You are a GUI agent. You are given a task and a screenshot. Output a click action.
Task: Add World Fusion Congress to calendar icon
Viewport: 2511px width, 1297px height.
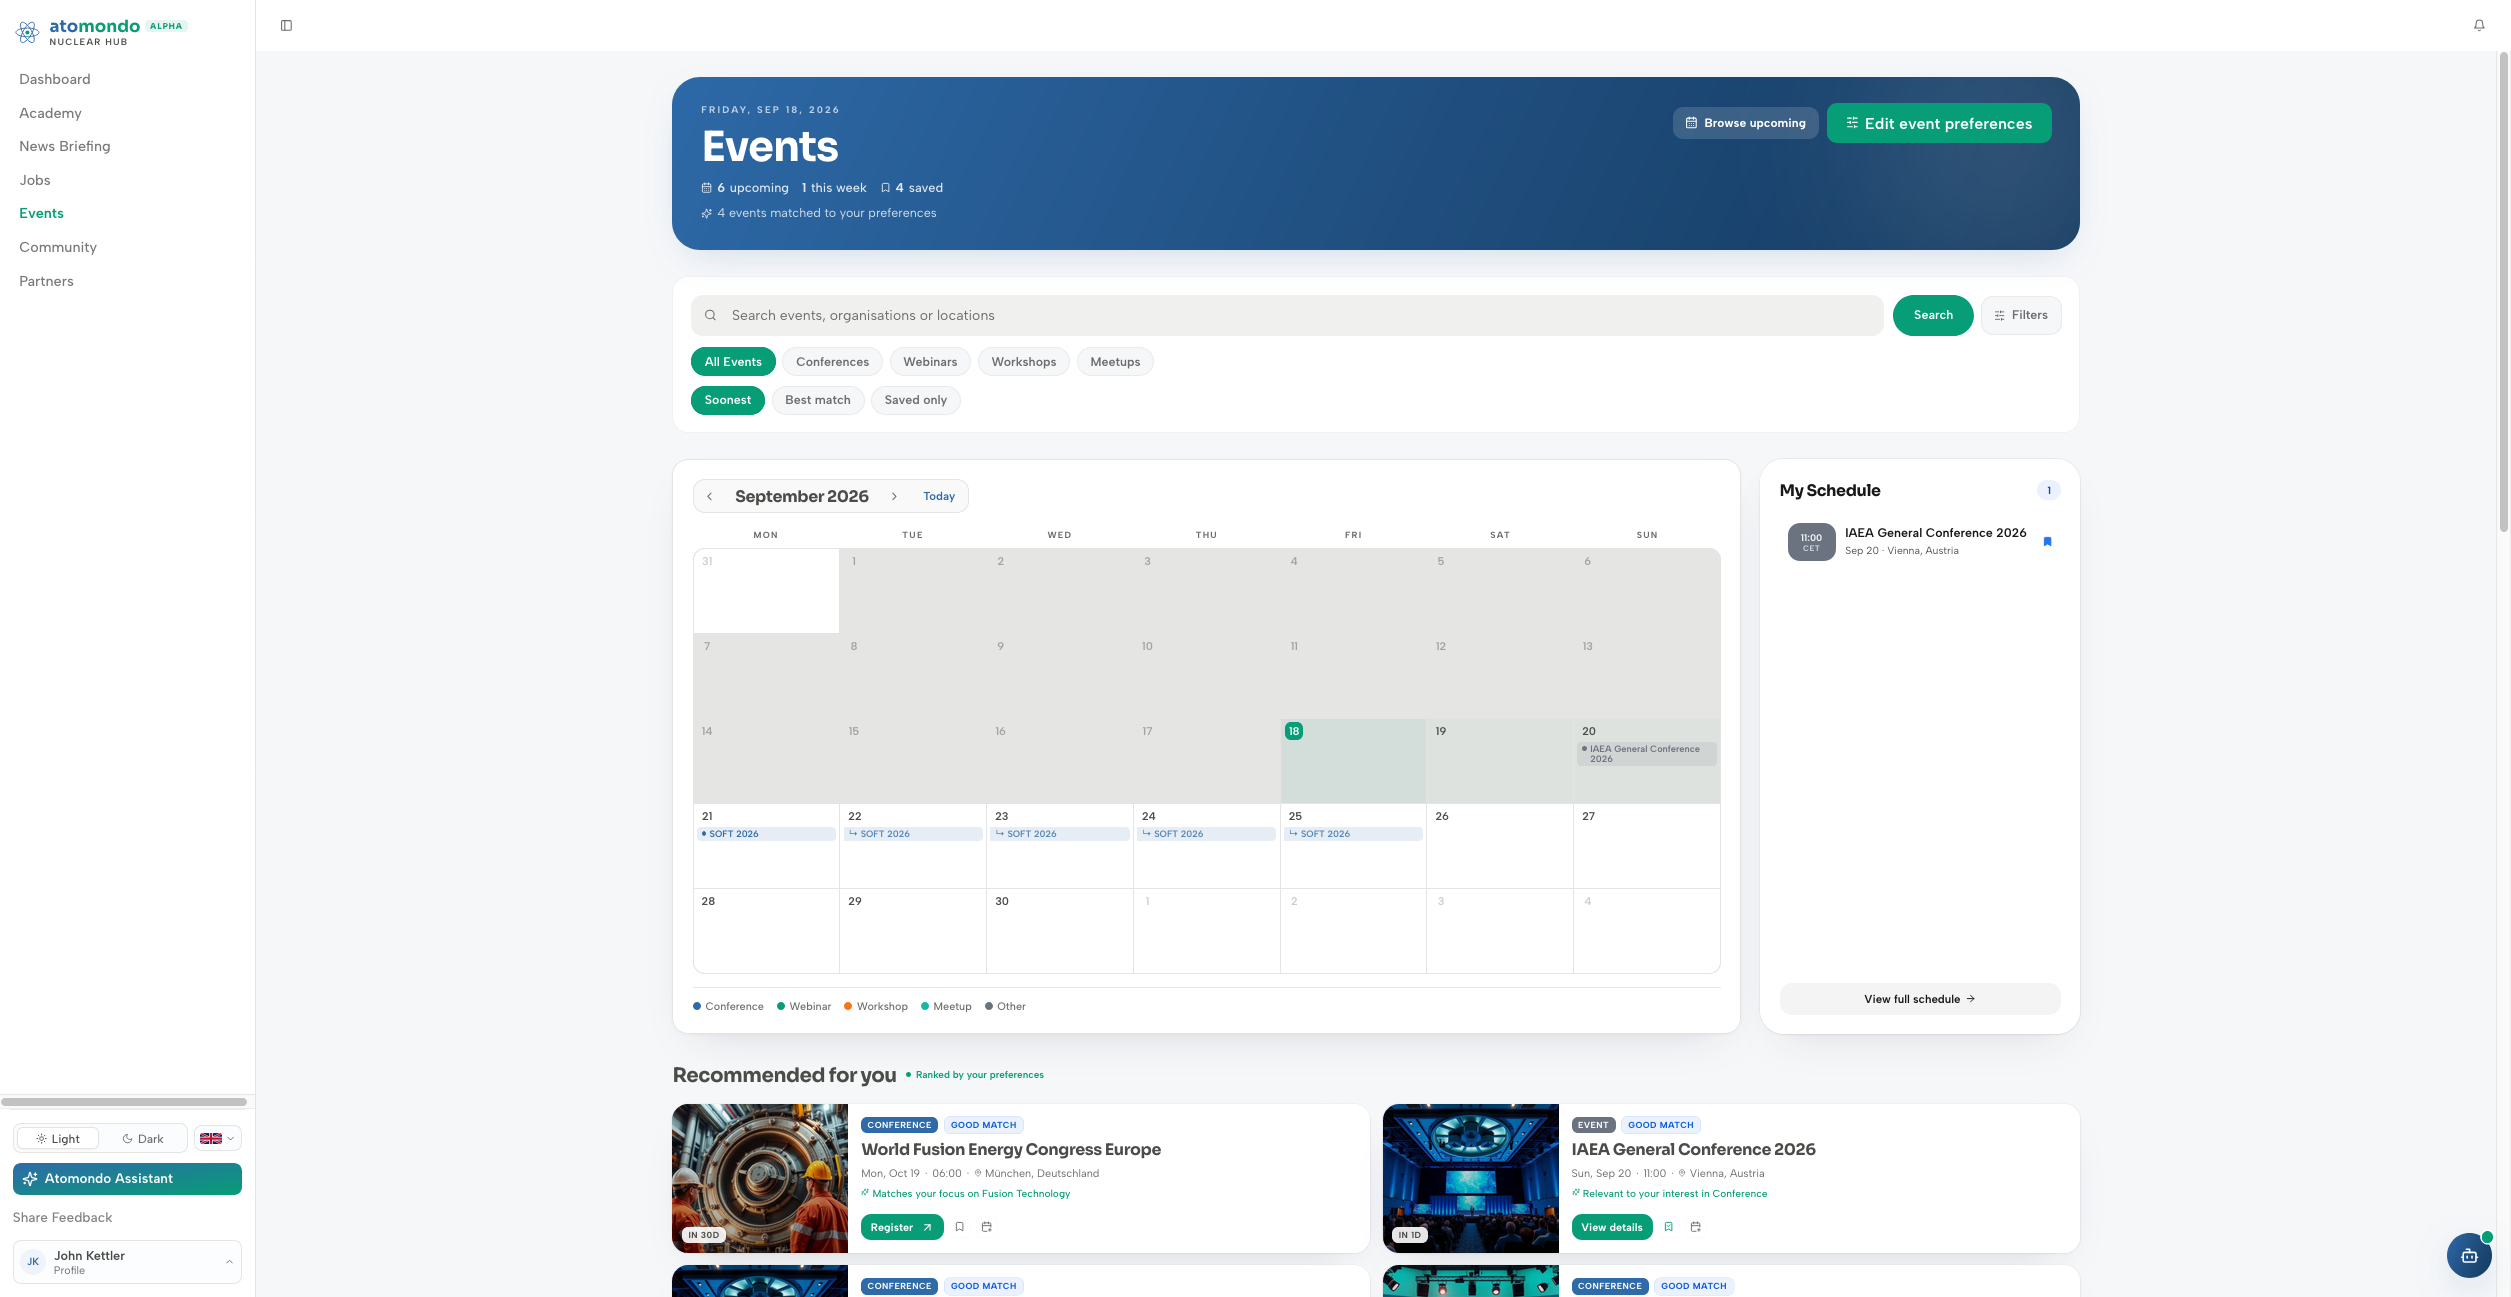click(986, 1227)
